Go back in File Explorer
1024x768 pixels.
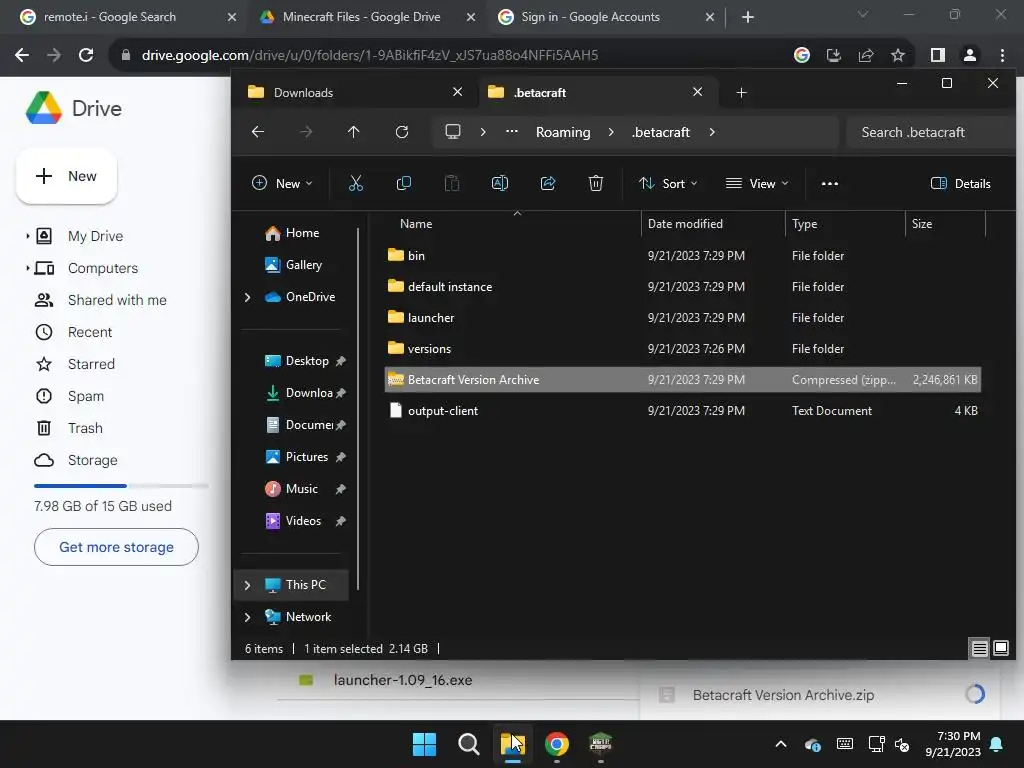tap(258, 132)
